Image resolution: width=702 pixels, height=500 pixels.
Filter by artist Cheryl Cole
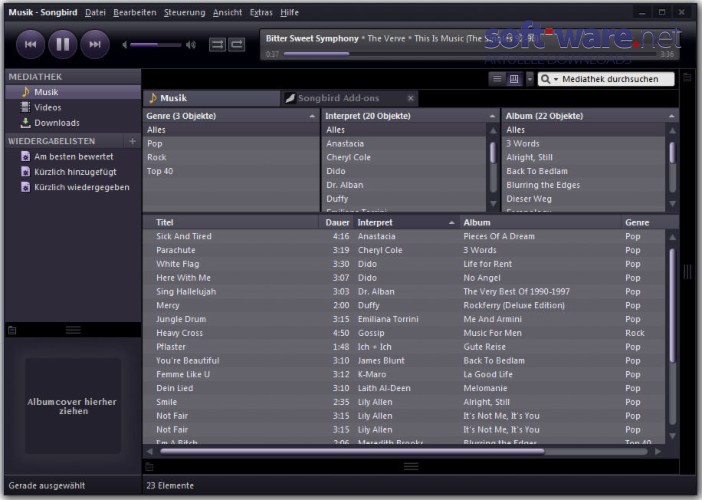(404, 158)
